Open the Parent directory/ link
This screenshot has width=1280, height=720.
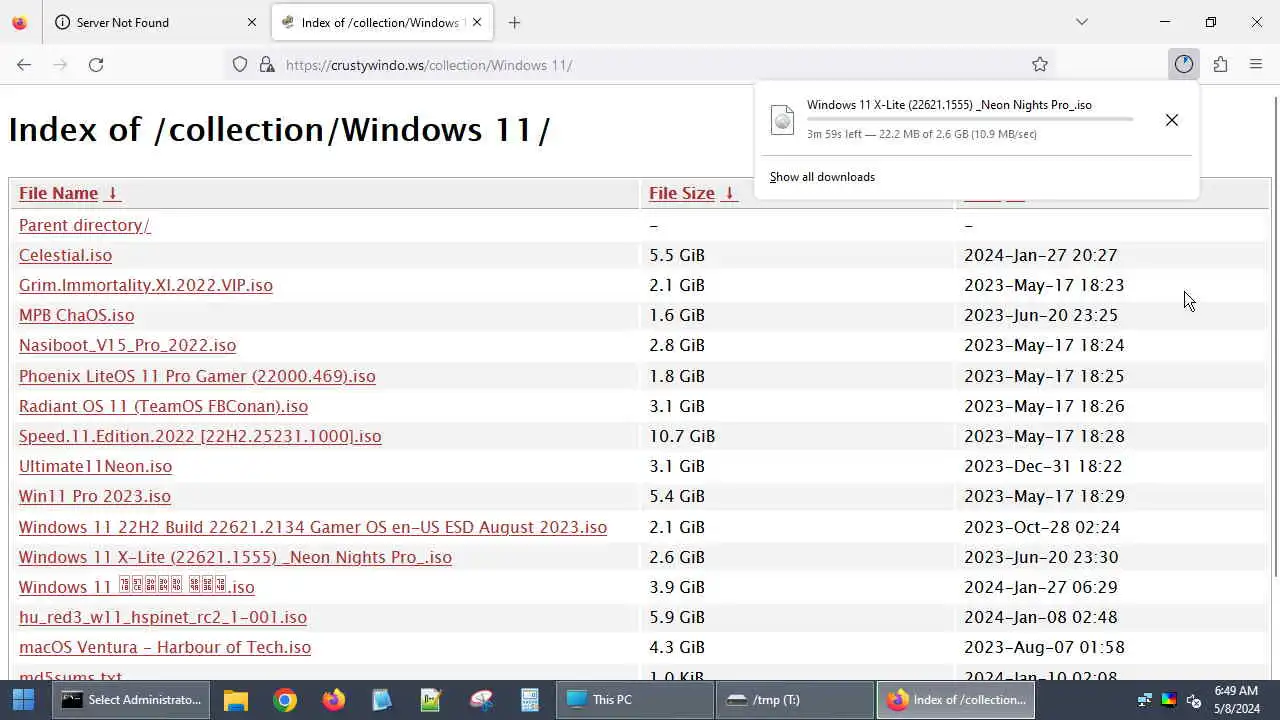tap(85, 225)
